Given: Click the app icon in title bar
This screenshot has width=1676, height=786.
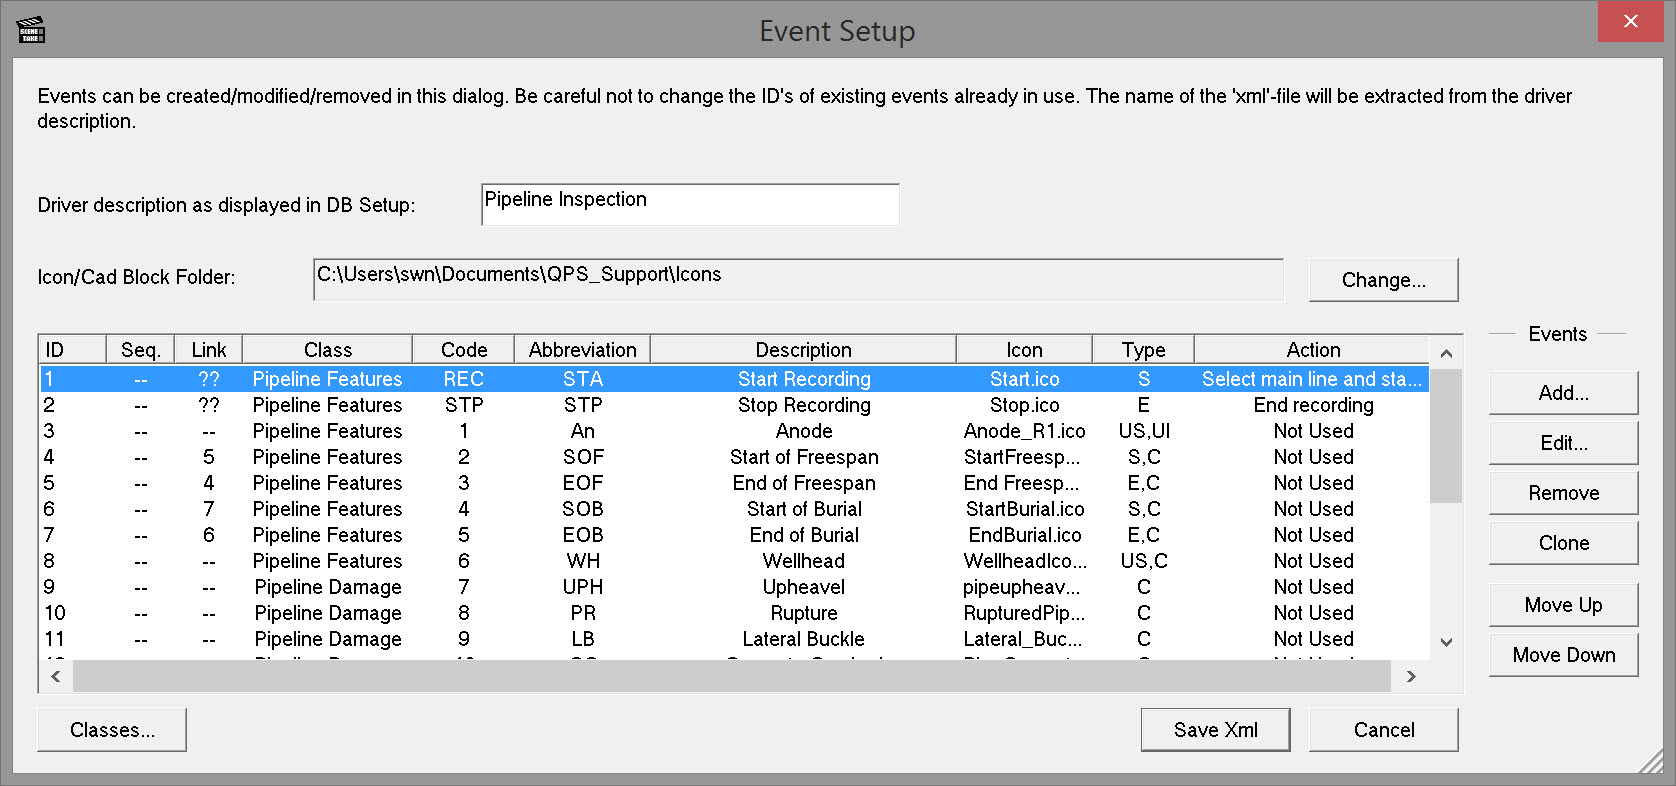Looking at the screenshot, I should [x=31, y=30].
